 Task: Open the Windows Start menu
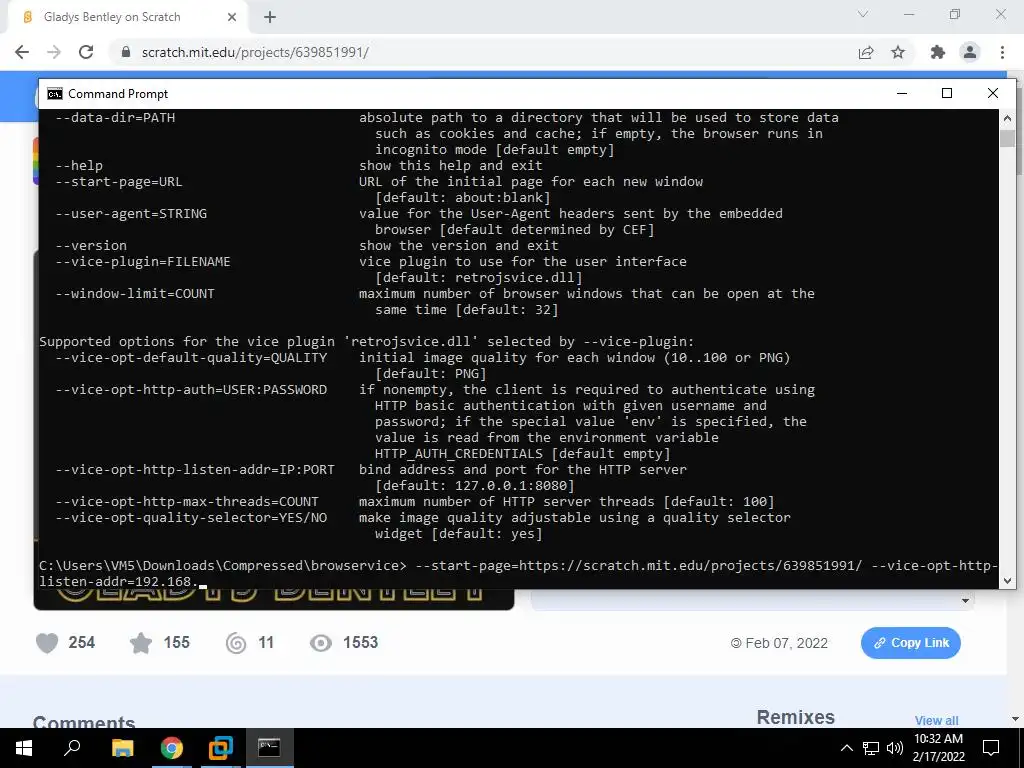(x=24, y=748)
